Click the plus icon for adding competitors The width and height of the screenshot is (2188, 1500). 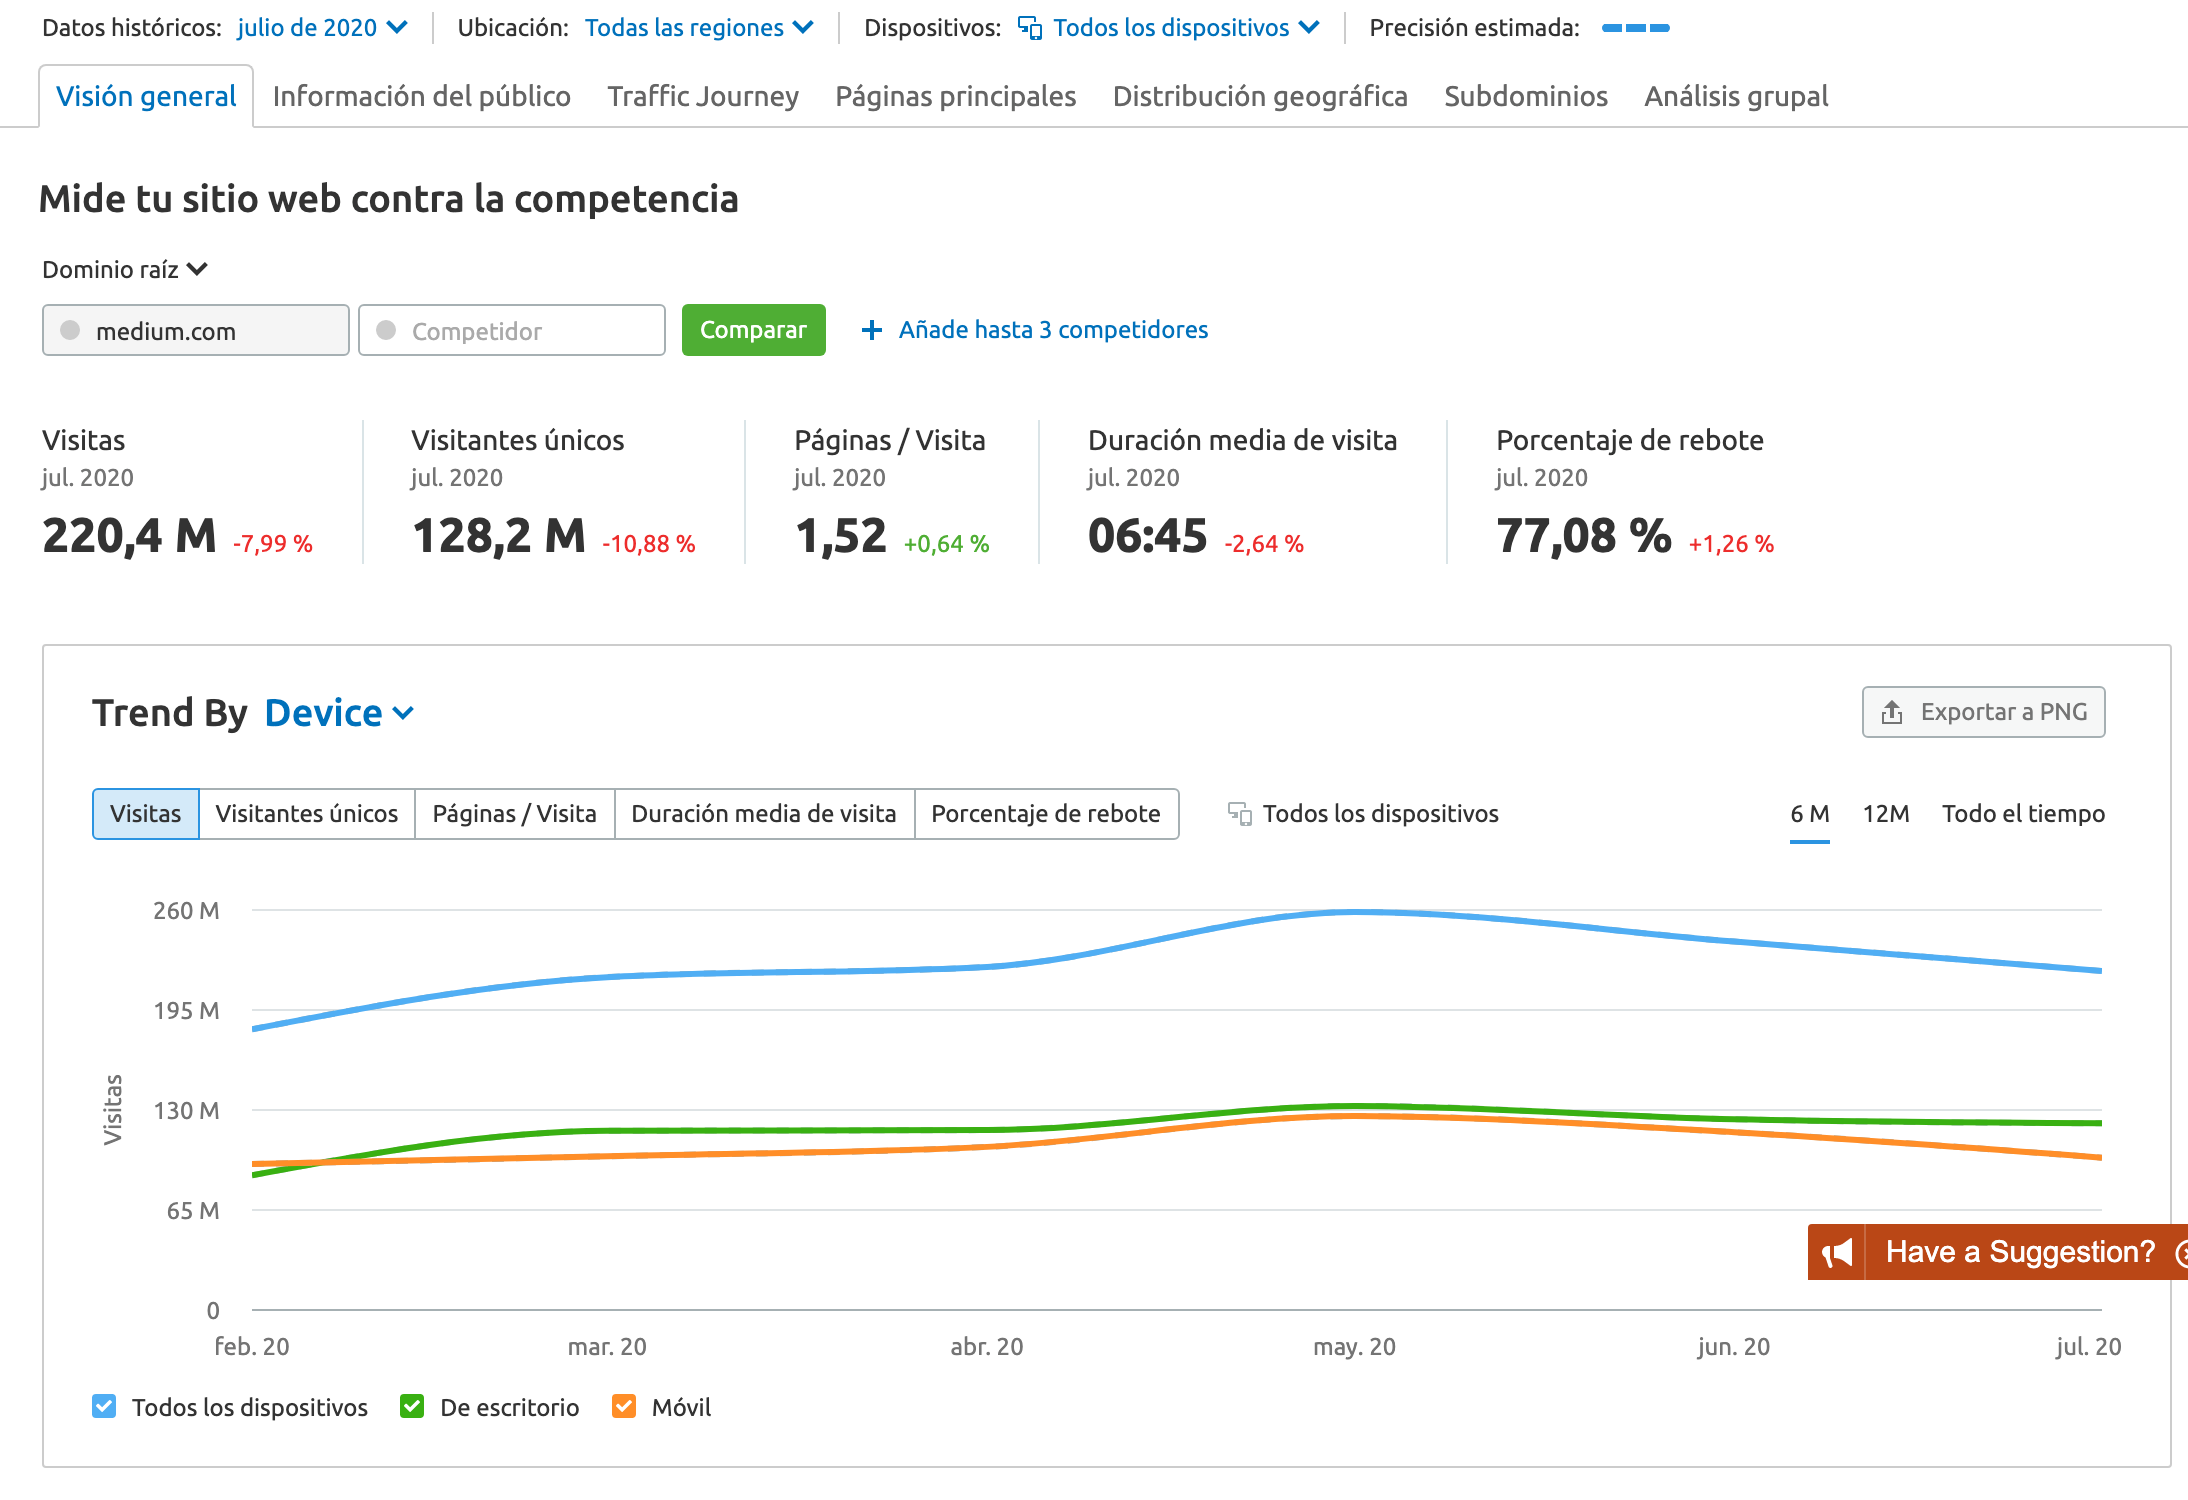coord(872,330)
